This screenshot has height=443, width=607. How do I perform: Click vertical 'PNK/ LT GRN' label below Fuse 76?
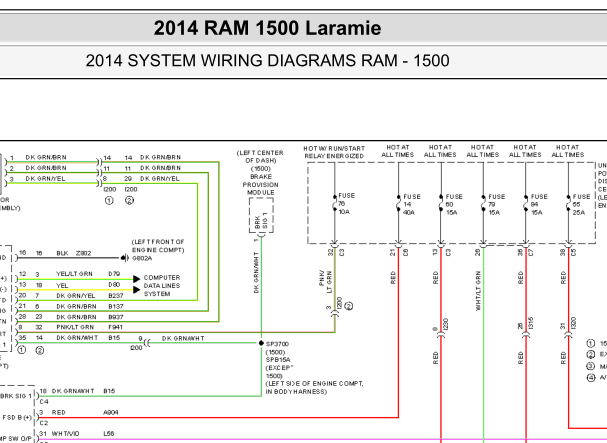click(x=326, y=282)
